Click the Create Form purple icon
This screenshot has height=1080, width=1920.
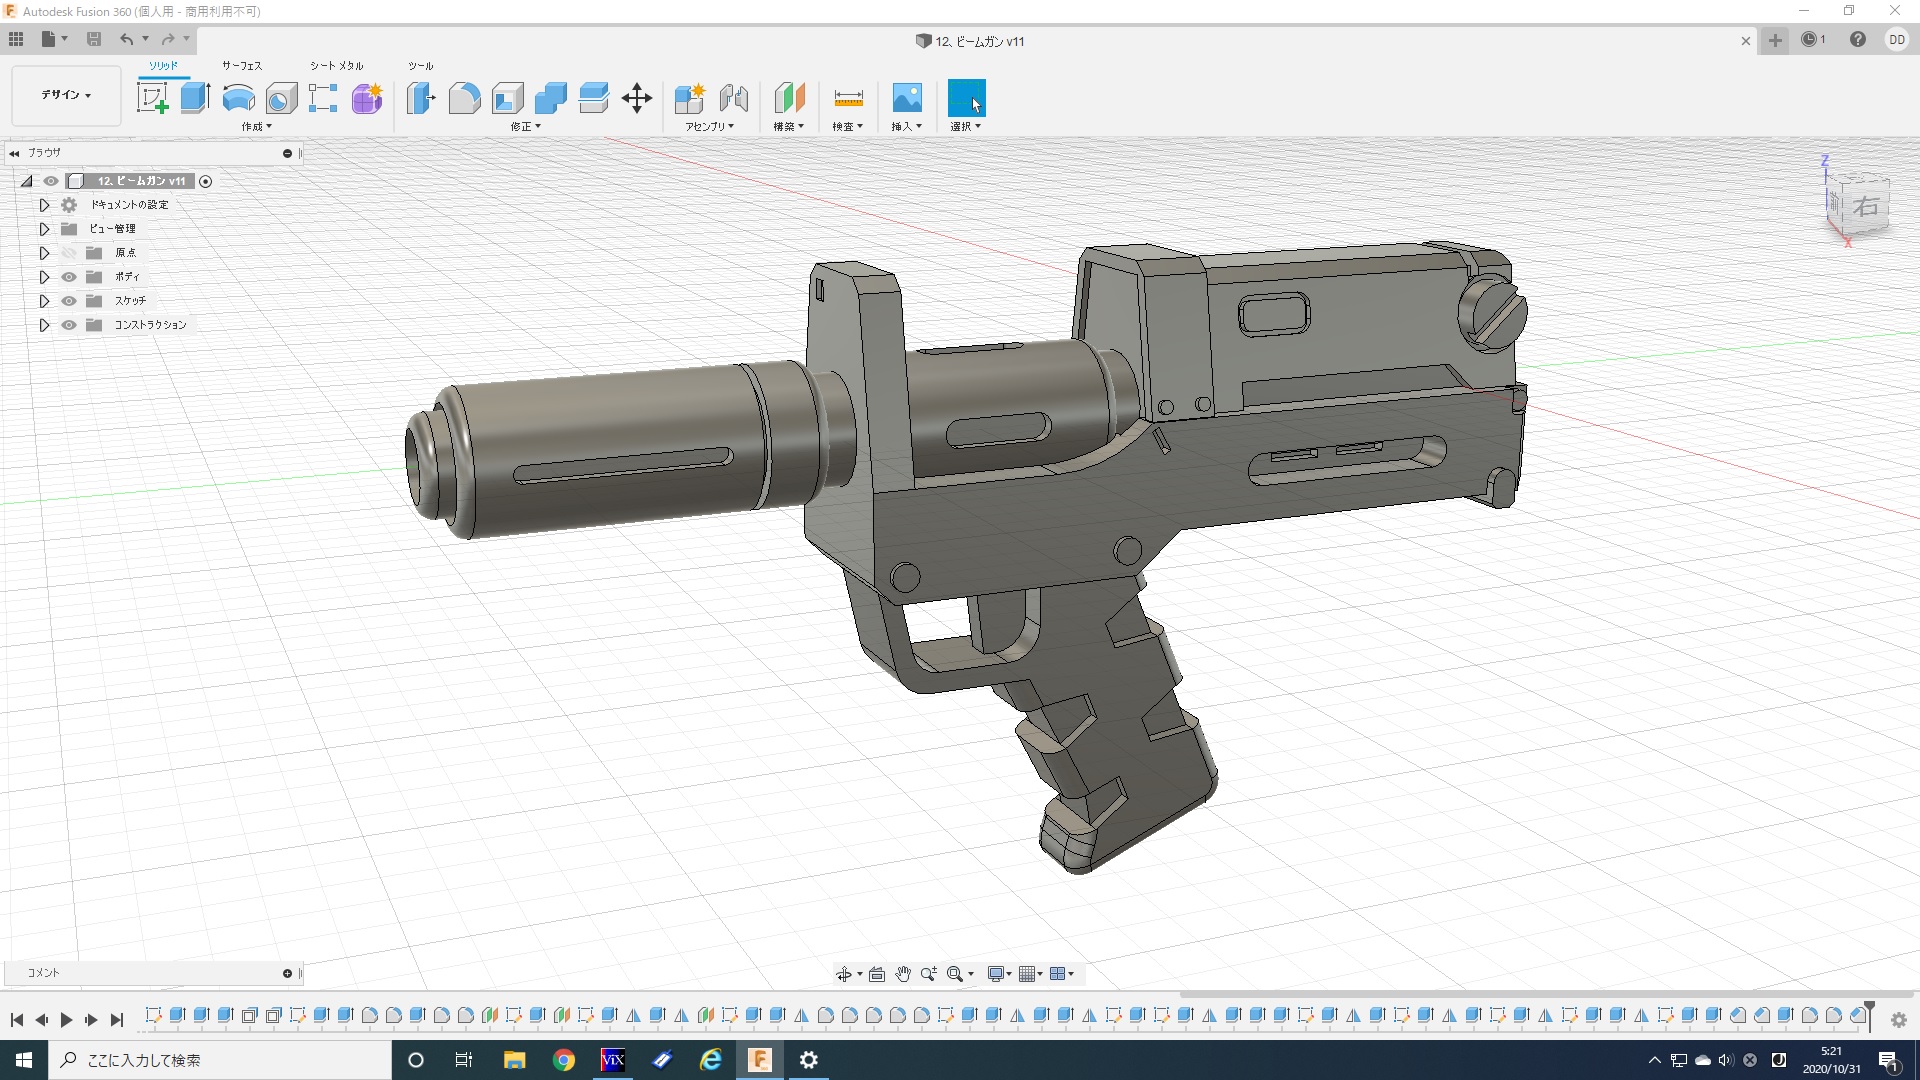(x=367, y=98)
